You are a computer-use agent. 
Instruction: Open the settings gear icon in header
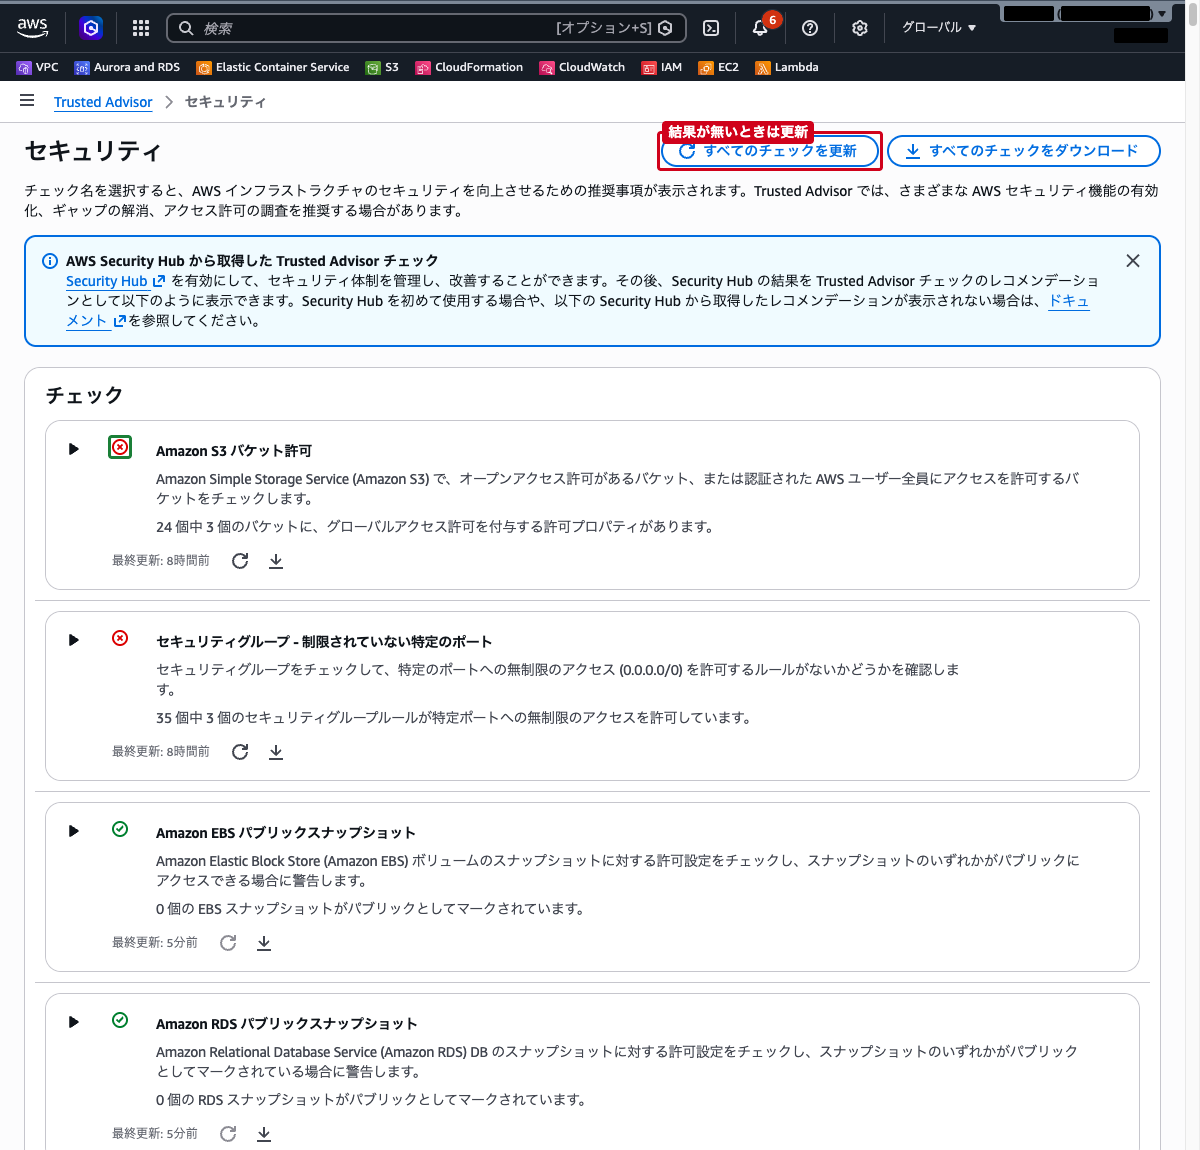(x=860, y=28)
